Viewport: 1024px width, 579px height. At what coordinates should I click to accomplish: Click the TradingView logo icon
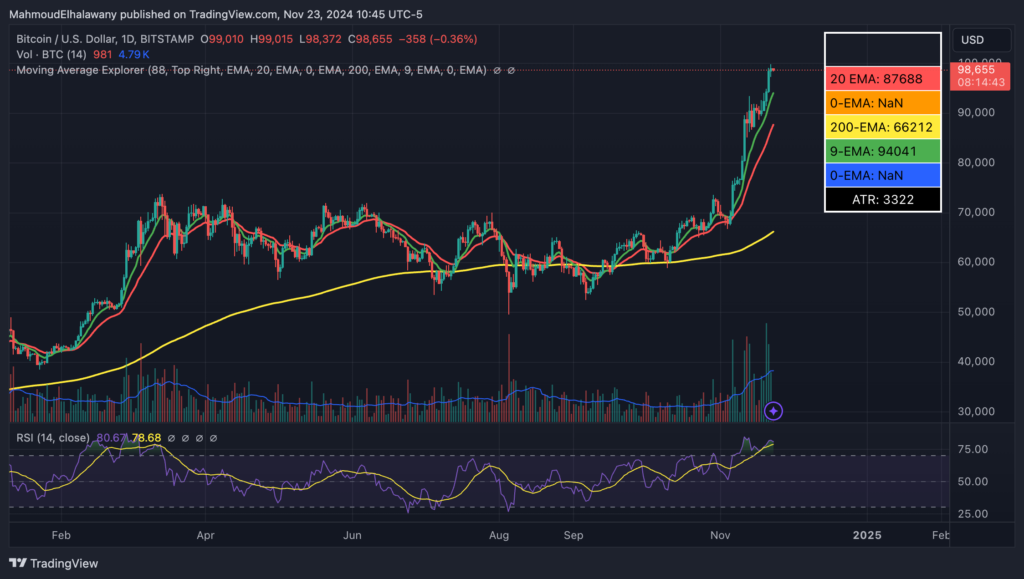tap(18, 563)
